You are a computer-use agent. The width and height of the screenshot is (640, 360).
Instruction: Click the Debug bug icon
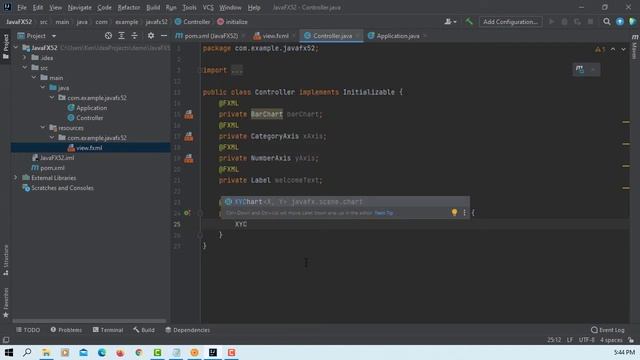click(x=564, y=22)
